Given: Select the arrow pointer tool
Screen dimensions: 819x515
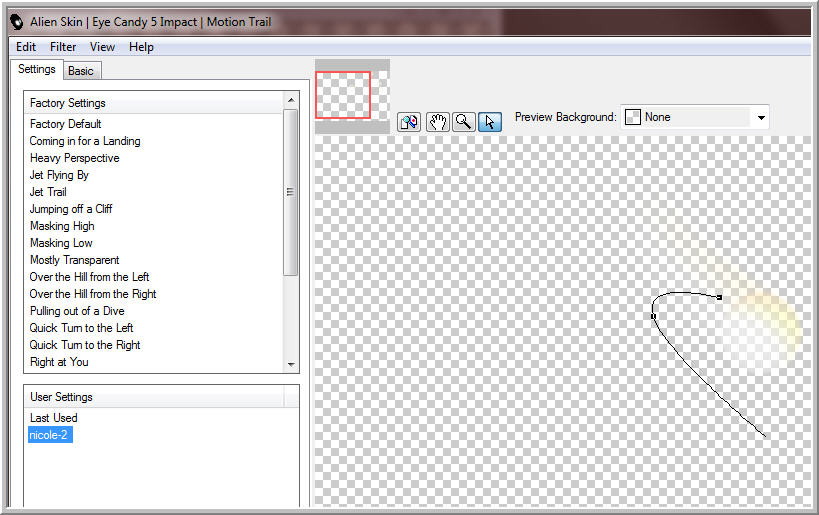Looking at the screenshot, I should [x=489, y=122].
